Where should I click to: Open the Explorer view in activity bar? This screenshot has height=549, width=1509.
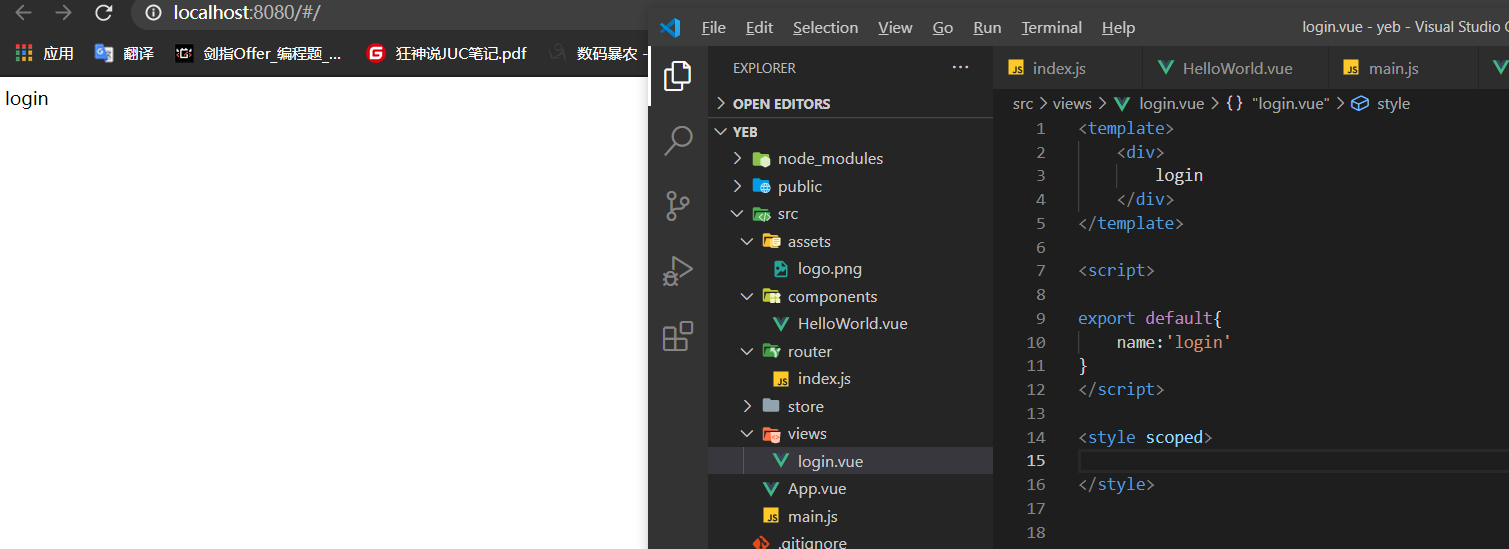(x=678, y=75)
